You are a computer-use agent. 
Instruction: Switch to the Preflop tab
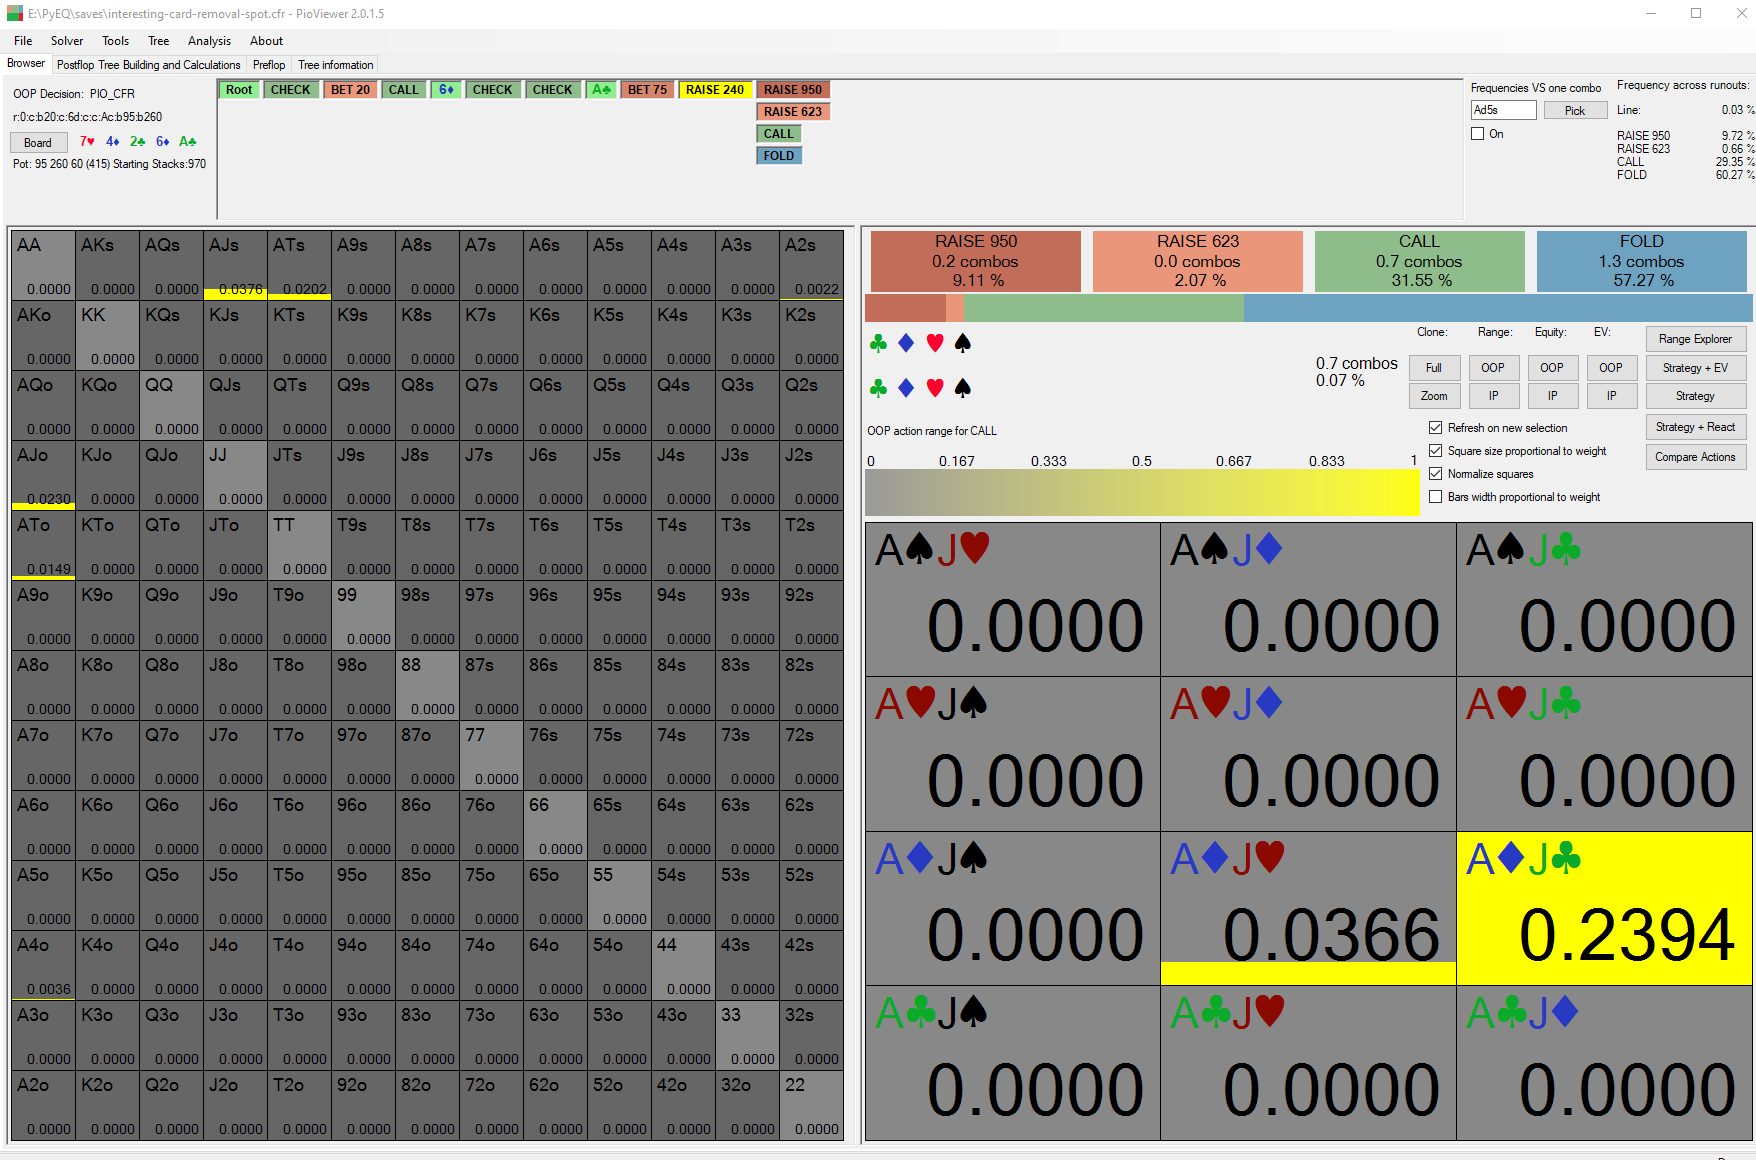click(x=269, y=65)
